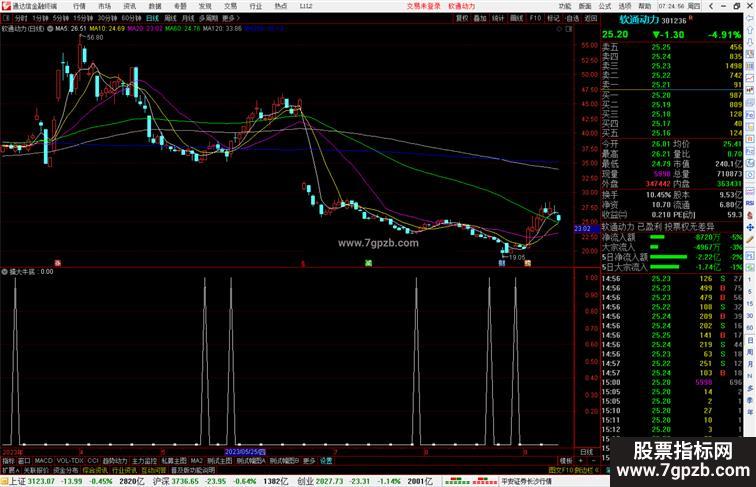Image resolution: width=756 pixels, height=487 pixels.
Task: Open the 市场 menu
Action: (x=104, y=6)
